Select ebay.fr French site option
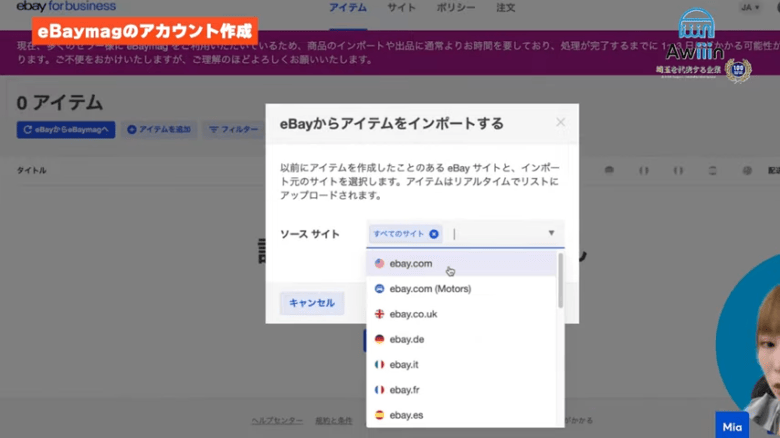The width and height of the screenshot is (780, 438). (404, 389)
